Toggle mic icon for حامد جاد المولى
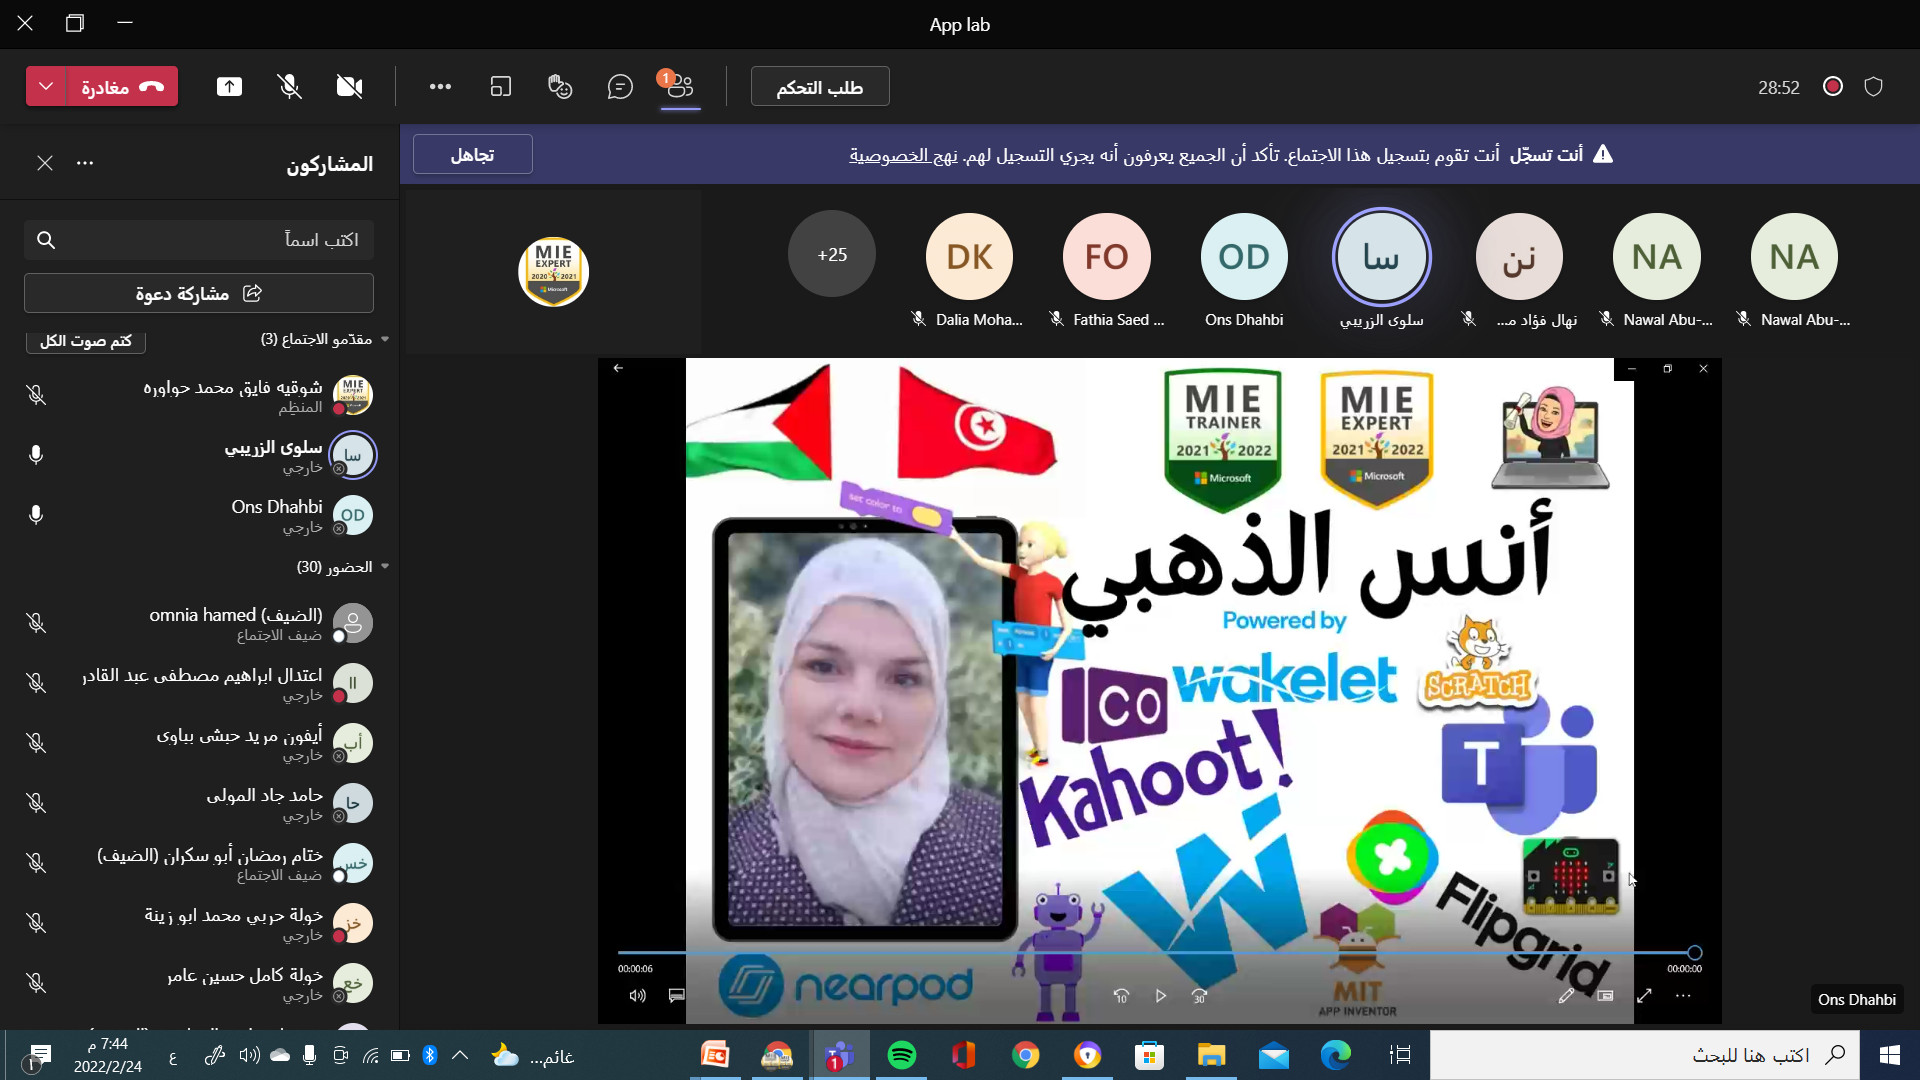The width and height of the screenshot is (1920, 1080). click(x=36, y=803)
